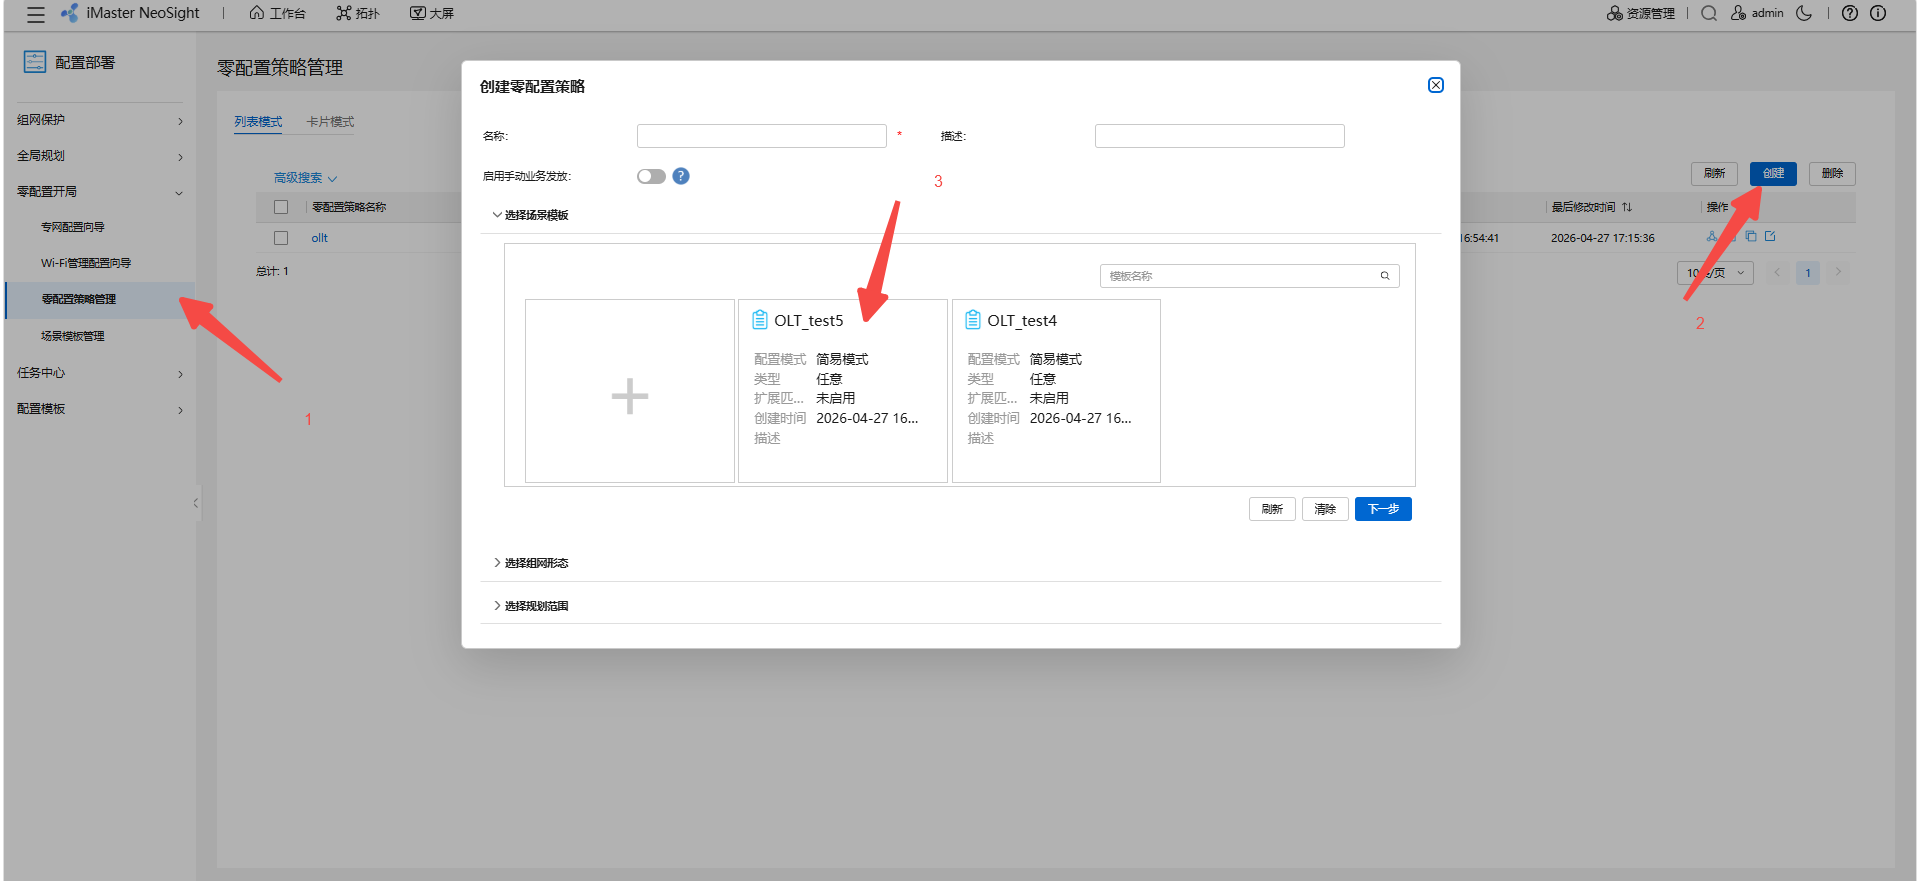Viewport: 1919px width, 881px height.
Task: Click the template search magnifier icon
Action: [1385, 276]
